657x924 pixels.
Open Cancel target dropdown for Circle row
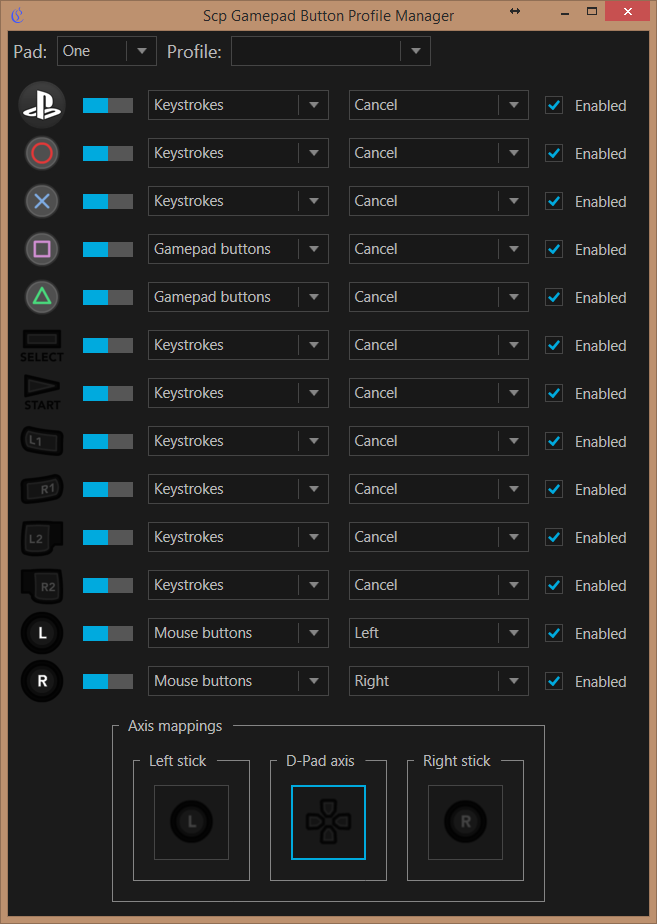(x=438, y=153)
